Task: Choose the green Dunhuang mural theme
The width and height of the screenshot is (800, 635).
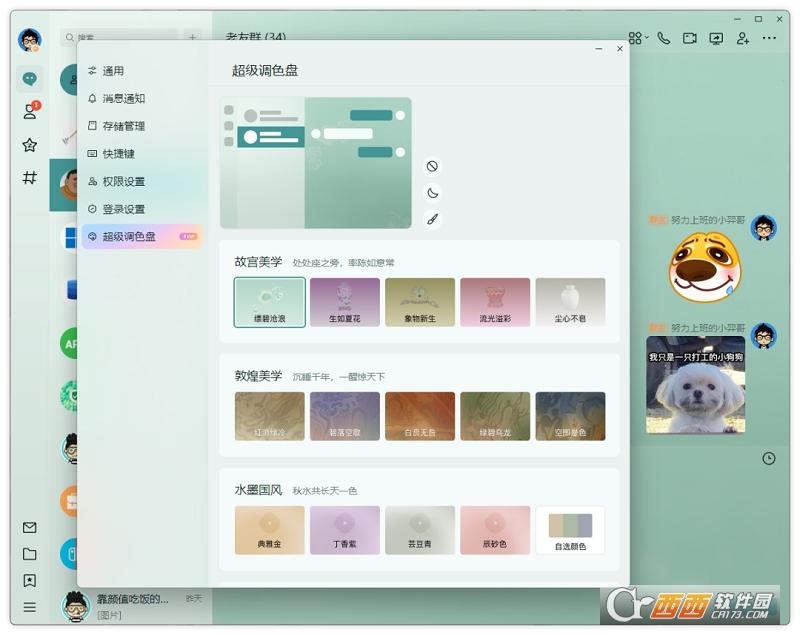Action: [495, 416]
